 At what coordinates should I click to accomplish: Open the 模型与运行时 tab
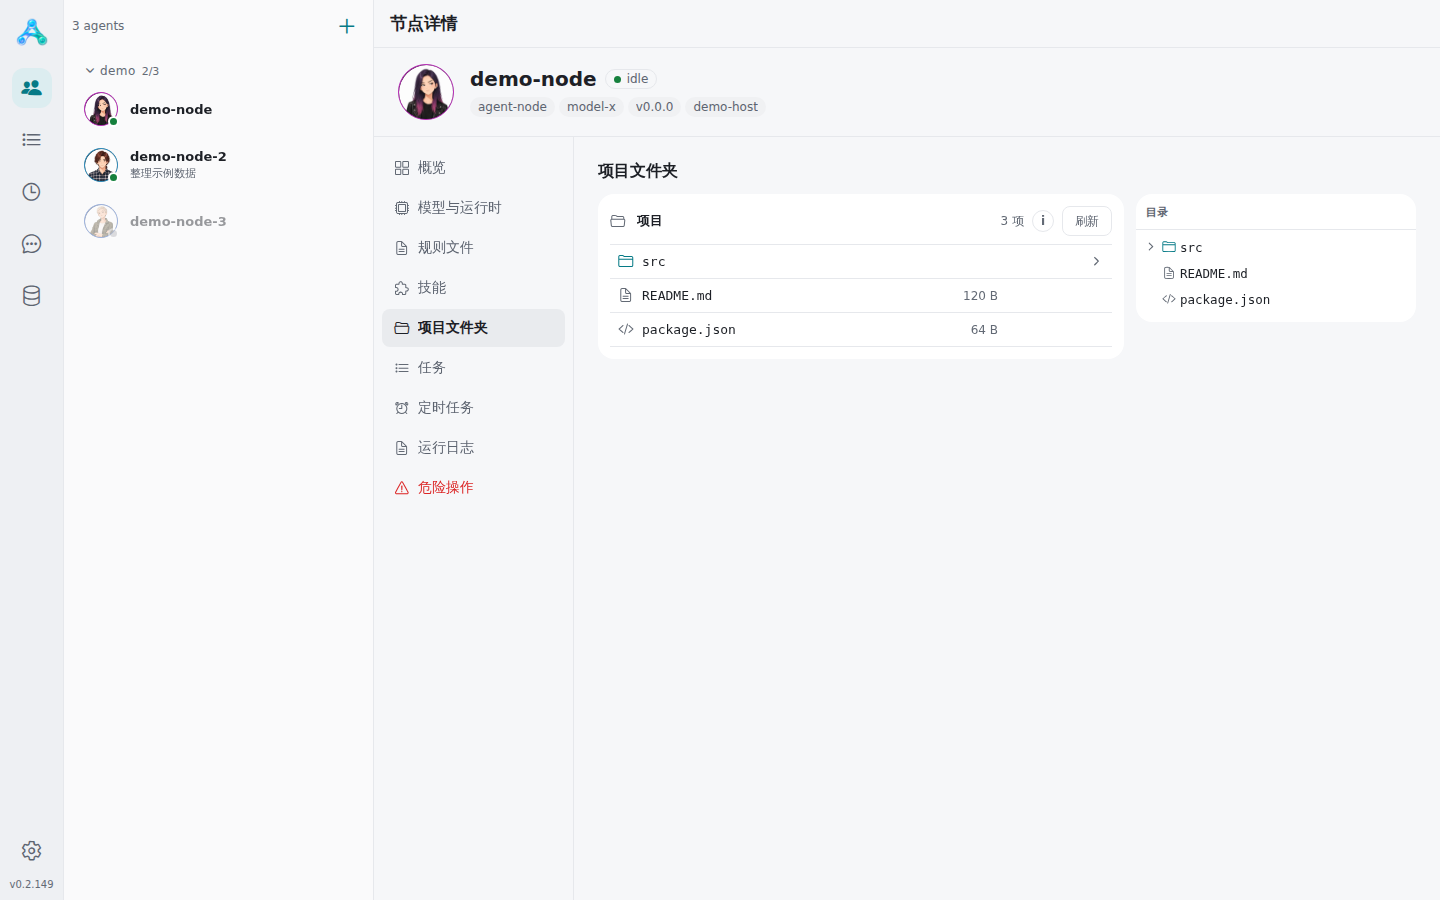(473, 208)
